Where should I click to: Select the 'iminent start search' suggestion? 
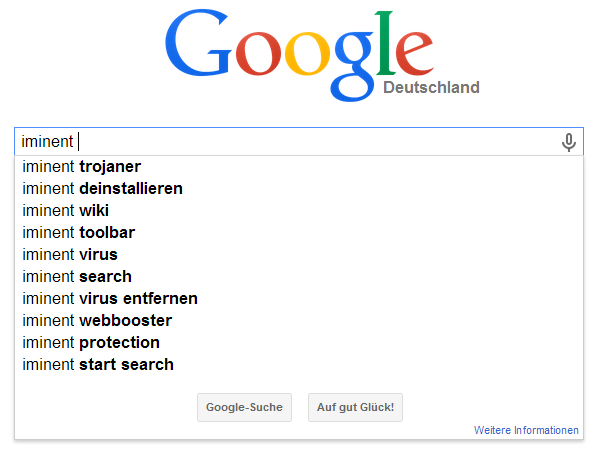point(299,364)
